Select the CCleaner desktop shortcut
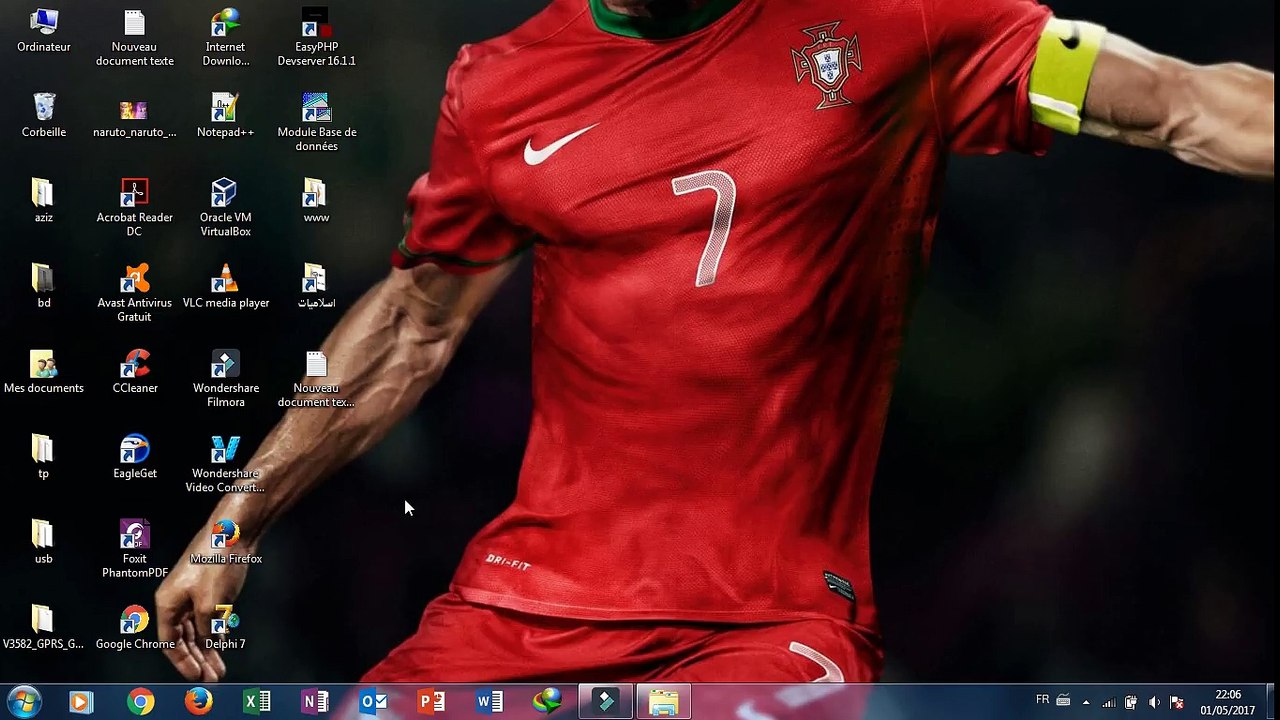The height and width of the screenshot is (720, 1280). (135, 372)
